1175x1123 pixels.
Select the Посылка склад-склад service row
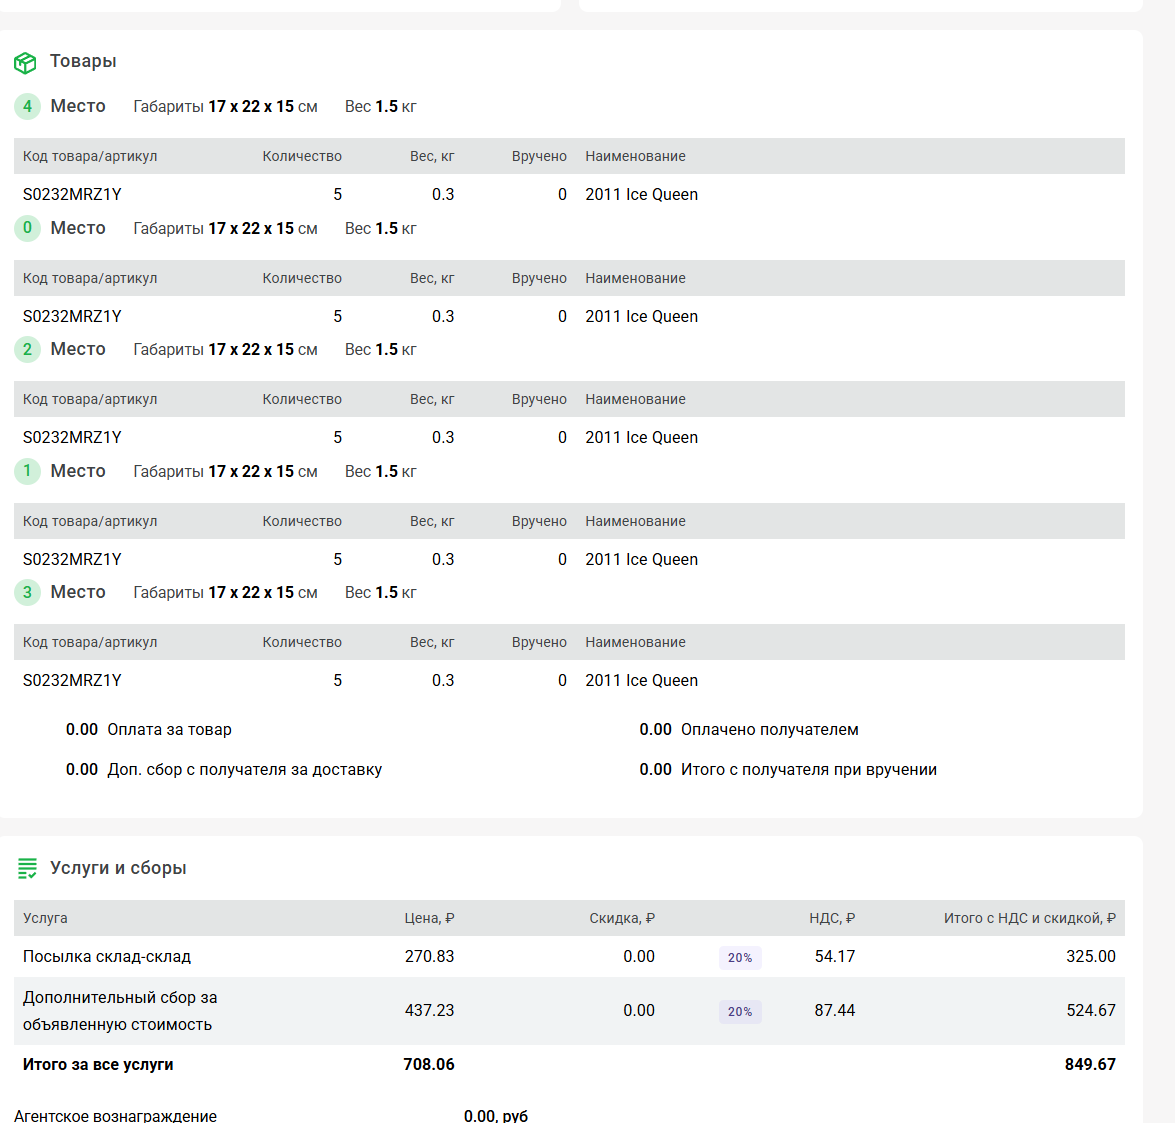pos(107,957)
